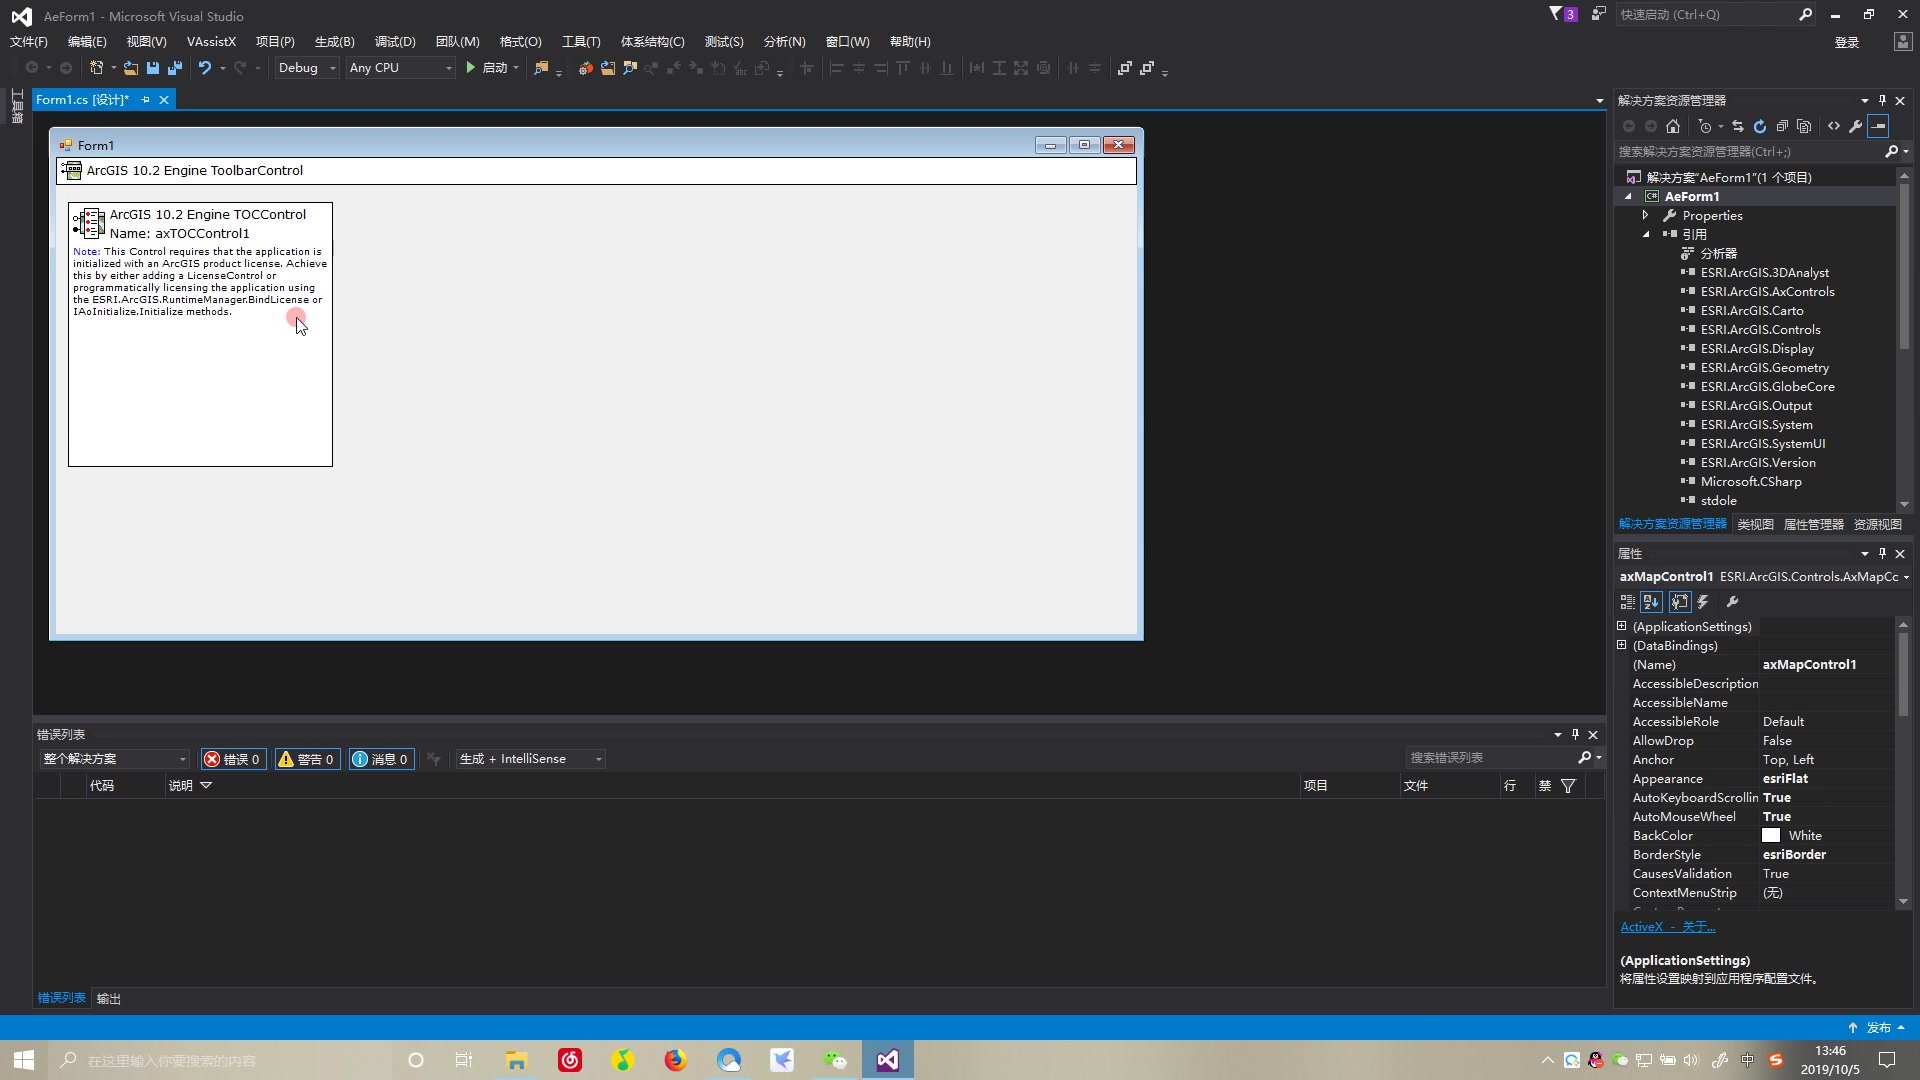
Task: Open Firefox from the Windows taskbar
Action: point(676,1060)
